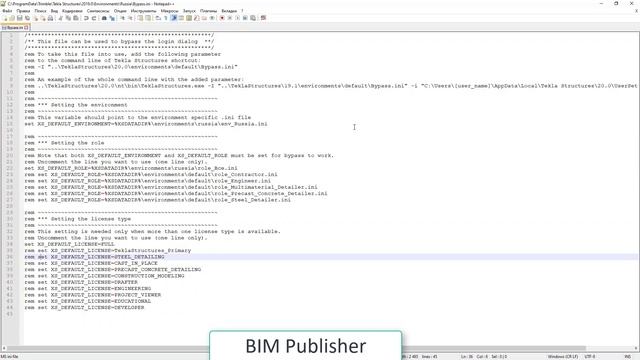Print the document using the Print icon
The image size is (640, 360).
click(51, 18)
